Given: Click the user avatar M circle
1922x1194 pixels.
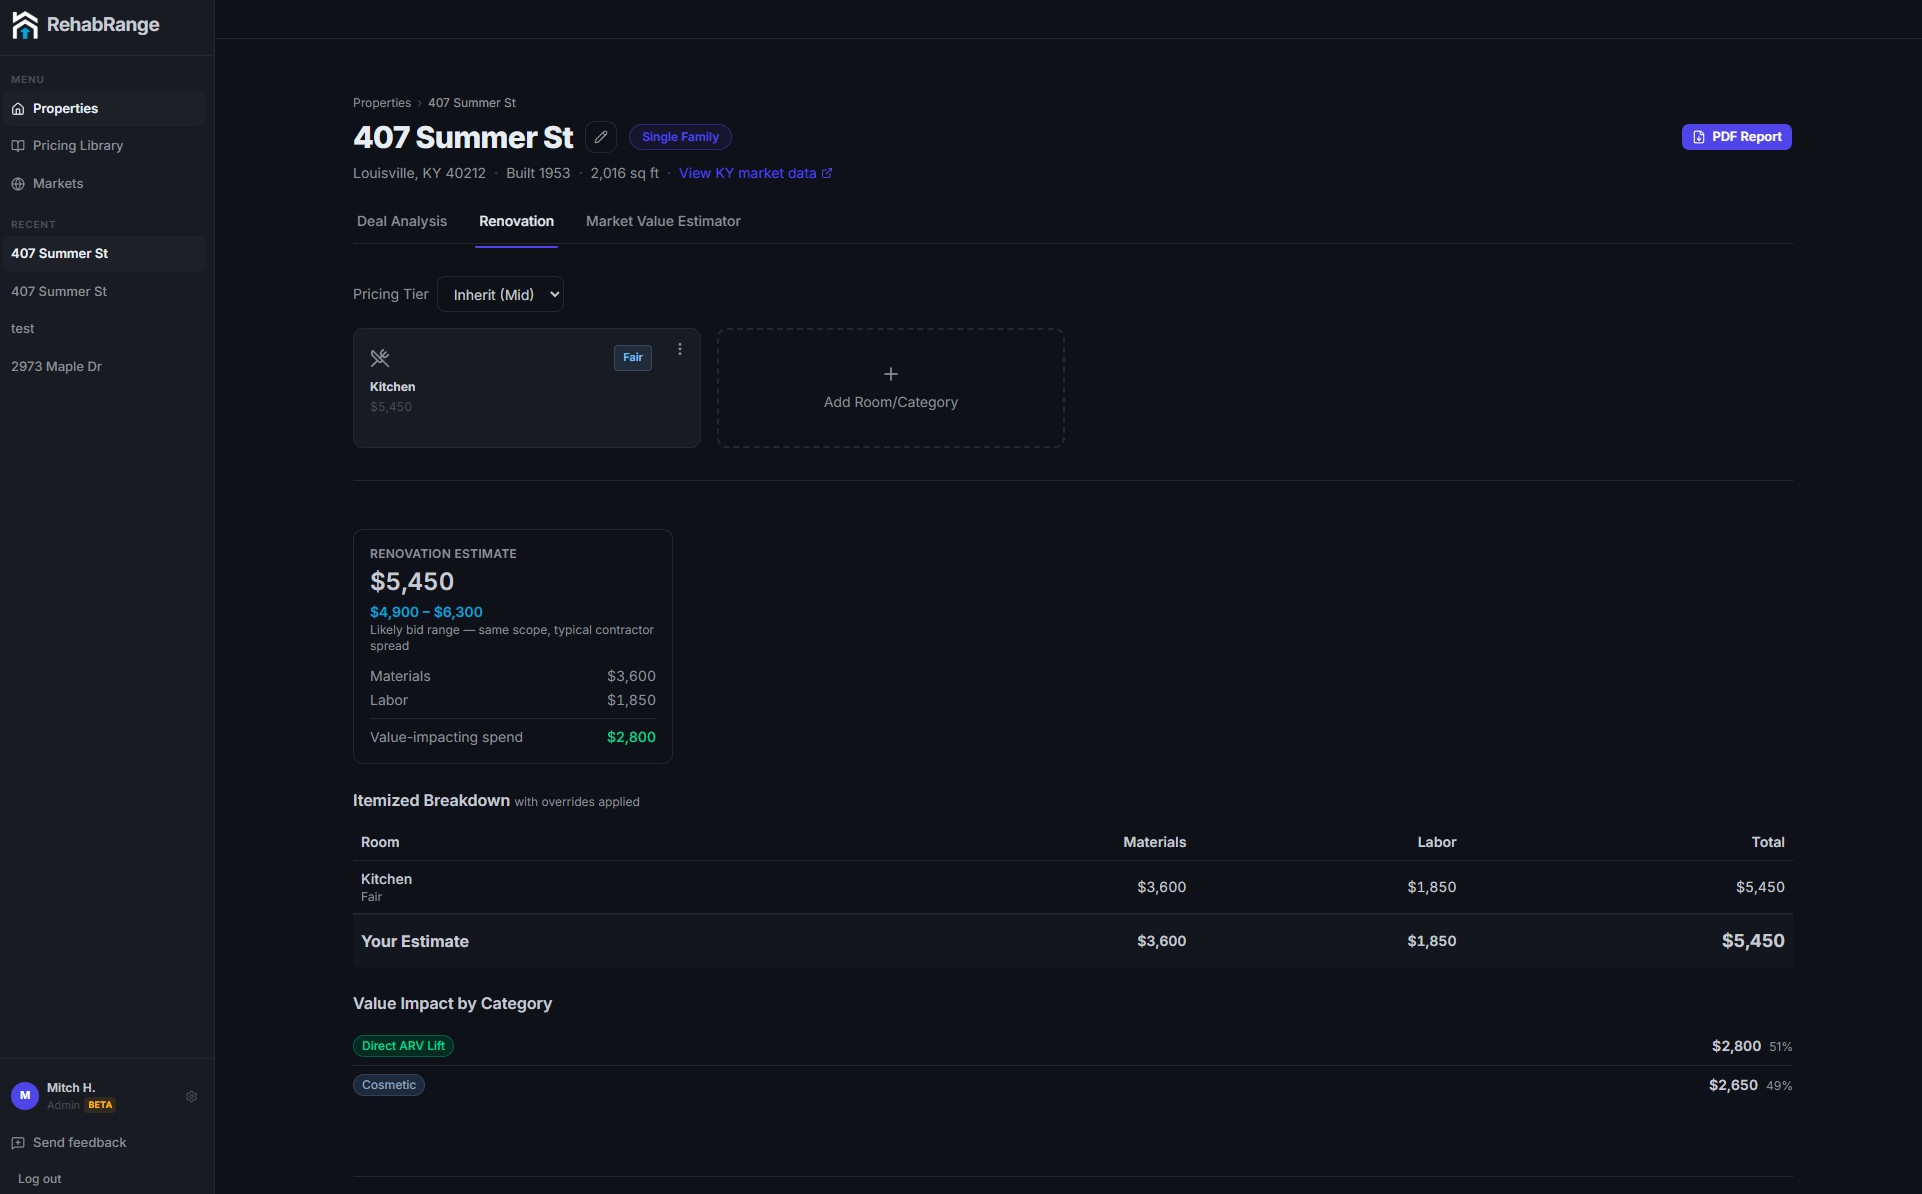Looking at the screenshot, I should click(25, 1096).
